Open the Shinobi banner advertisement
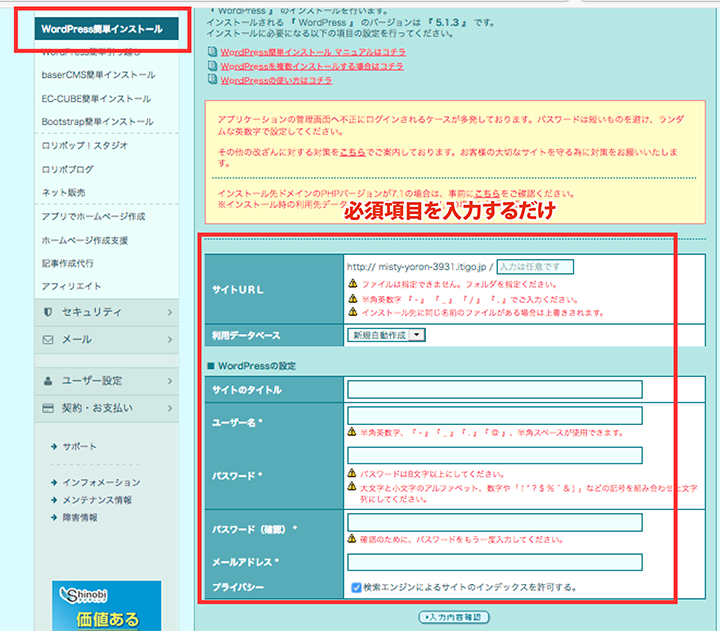Viewport: 720px width, 631px height. pyautogui.click(x=107, y=606)
